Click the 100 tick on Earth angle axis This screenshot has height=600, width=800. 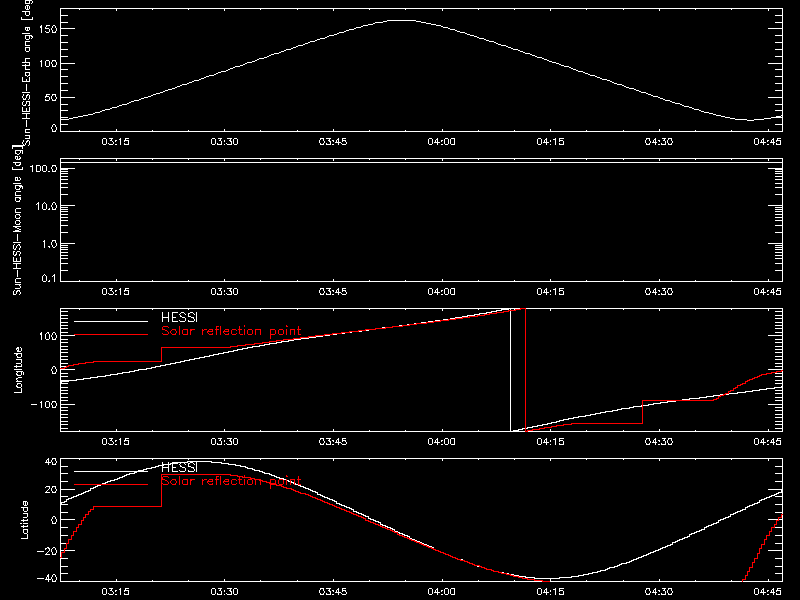47,63
